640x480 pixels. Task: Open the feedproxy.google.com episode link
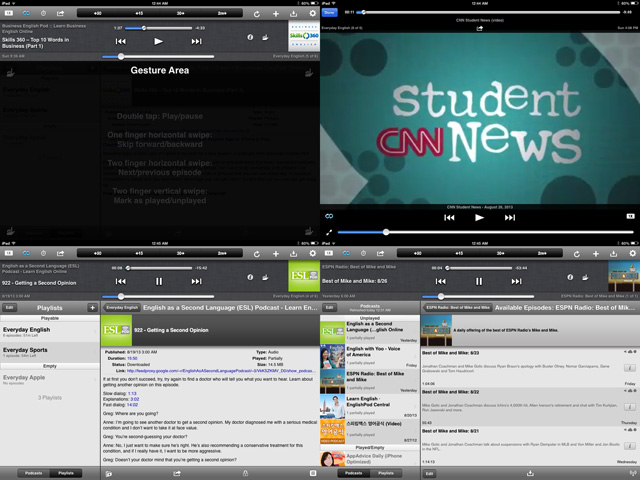[221, 371]
